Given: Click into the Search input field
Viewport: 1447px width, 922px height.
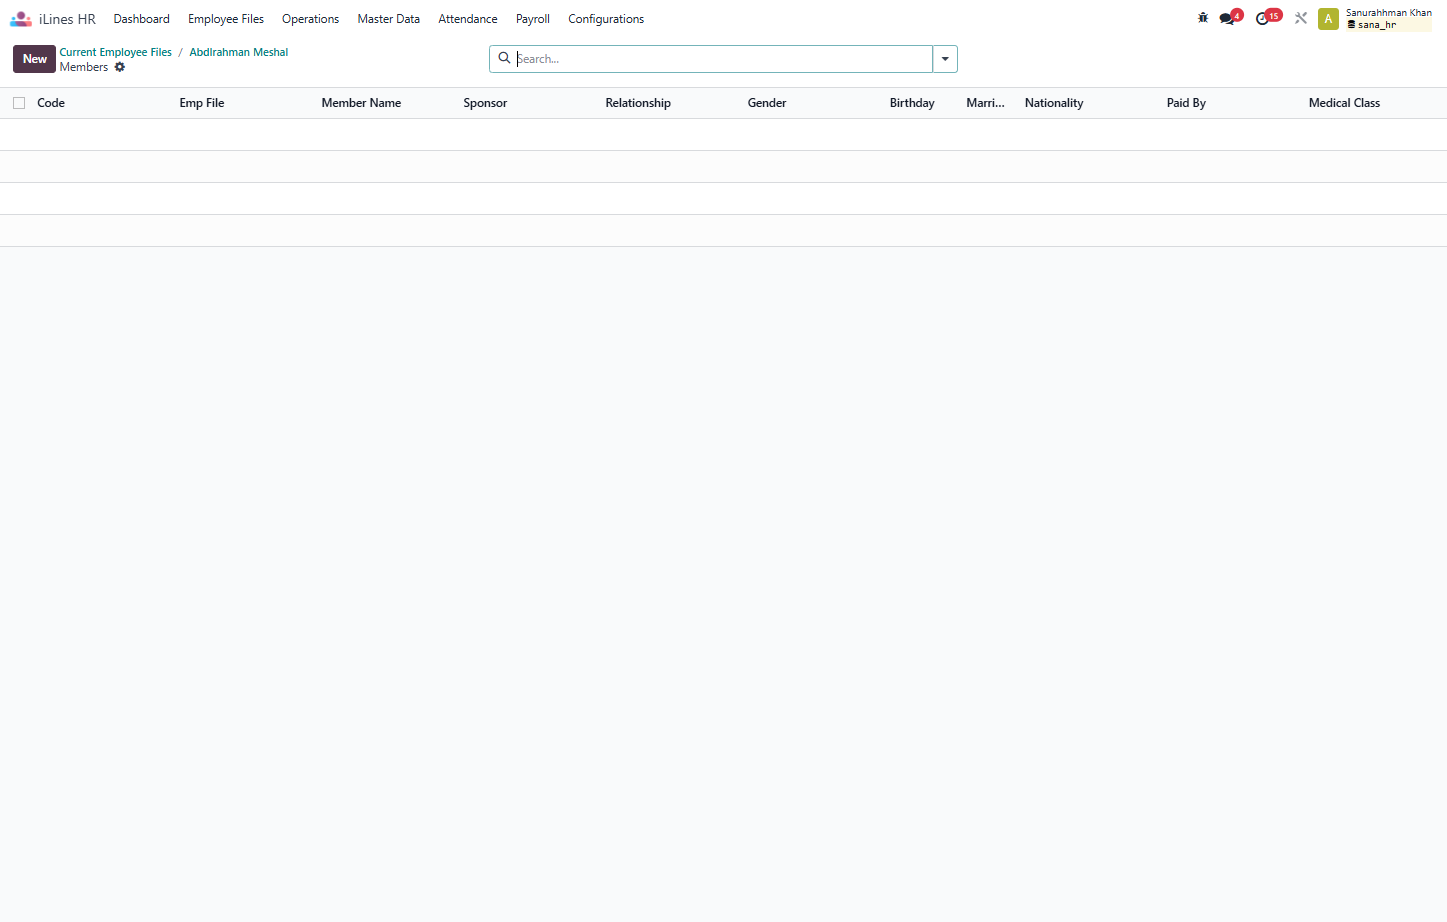Looking at the screenshot, I should pyautogui.click(x=722, y=59).
